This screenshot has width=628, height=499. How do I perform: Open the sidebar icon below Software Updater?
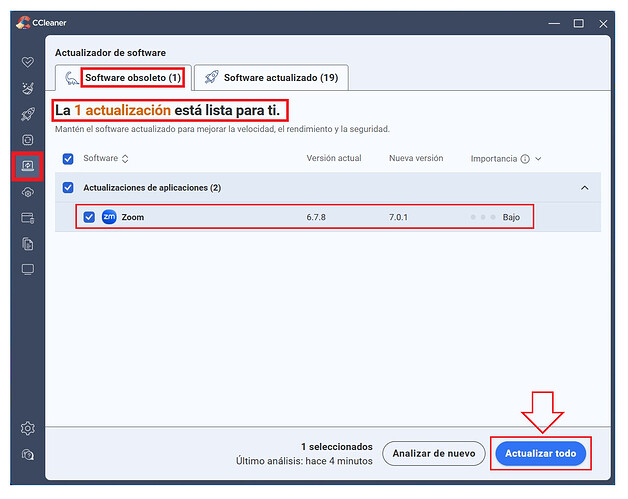click(28, 193)
